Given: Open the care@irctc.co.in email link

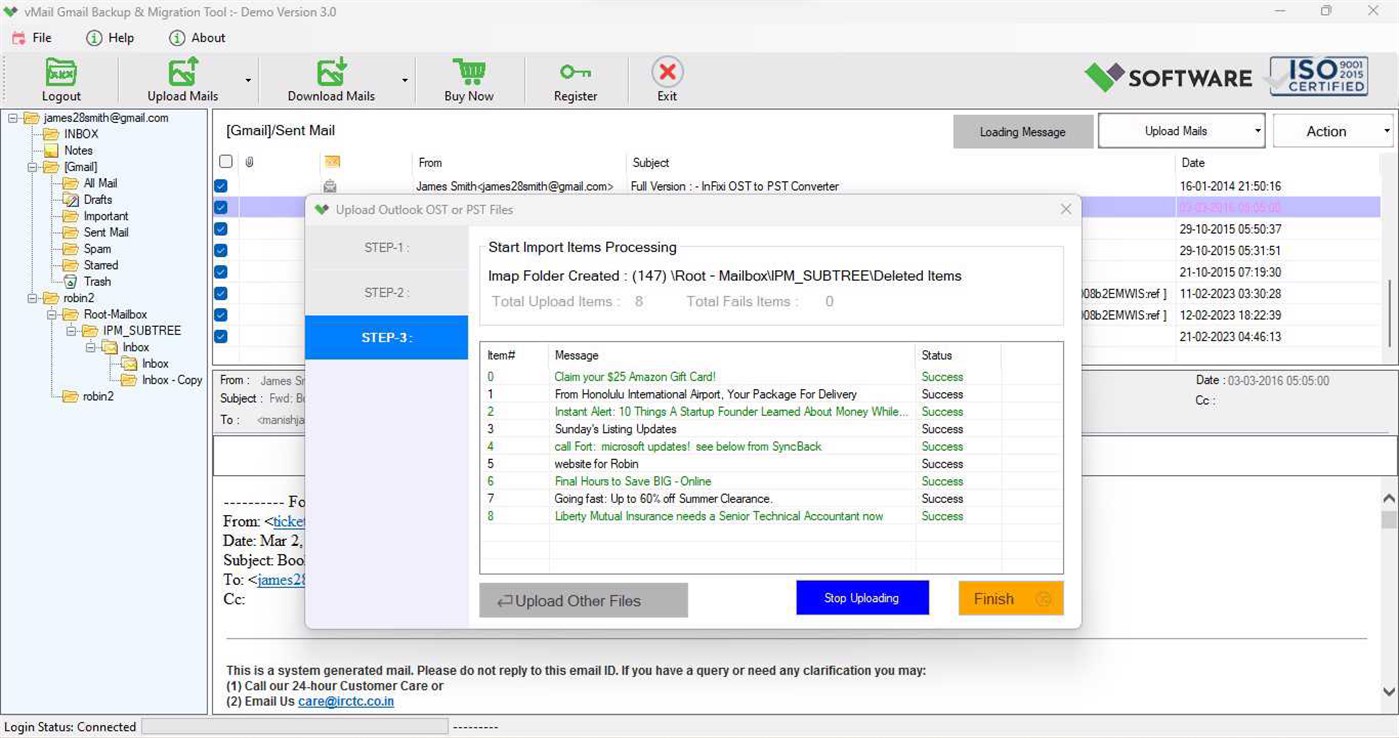Looking at the screenshot, I should [346, 702].
